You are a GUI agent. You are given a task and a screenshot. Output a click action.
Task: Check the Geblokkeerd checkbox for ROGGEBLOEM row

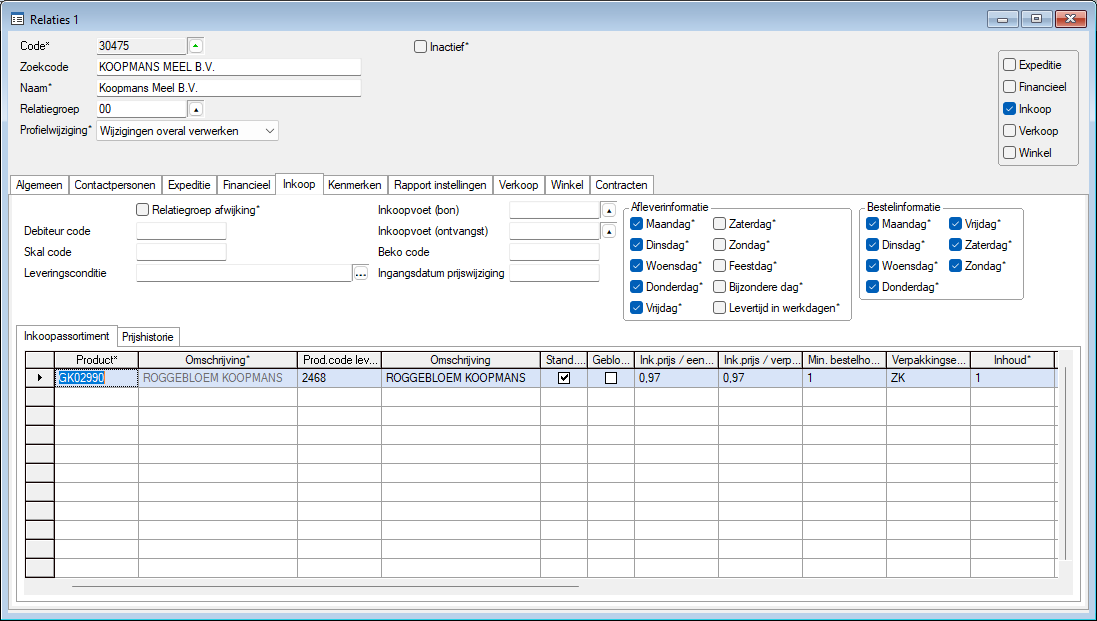tap(611, 378)
